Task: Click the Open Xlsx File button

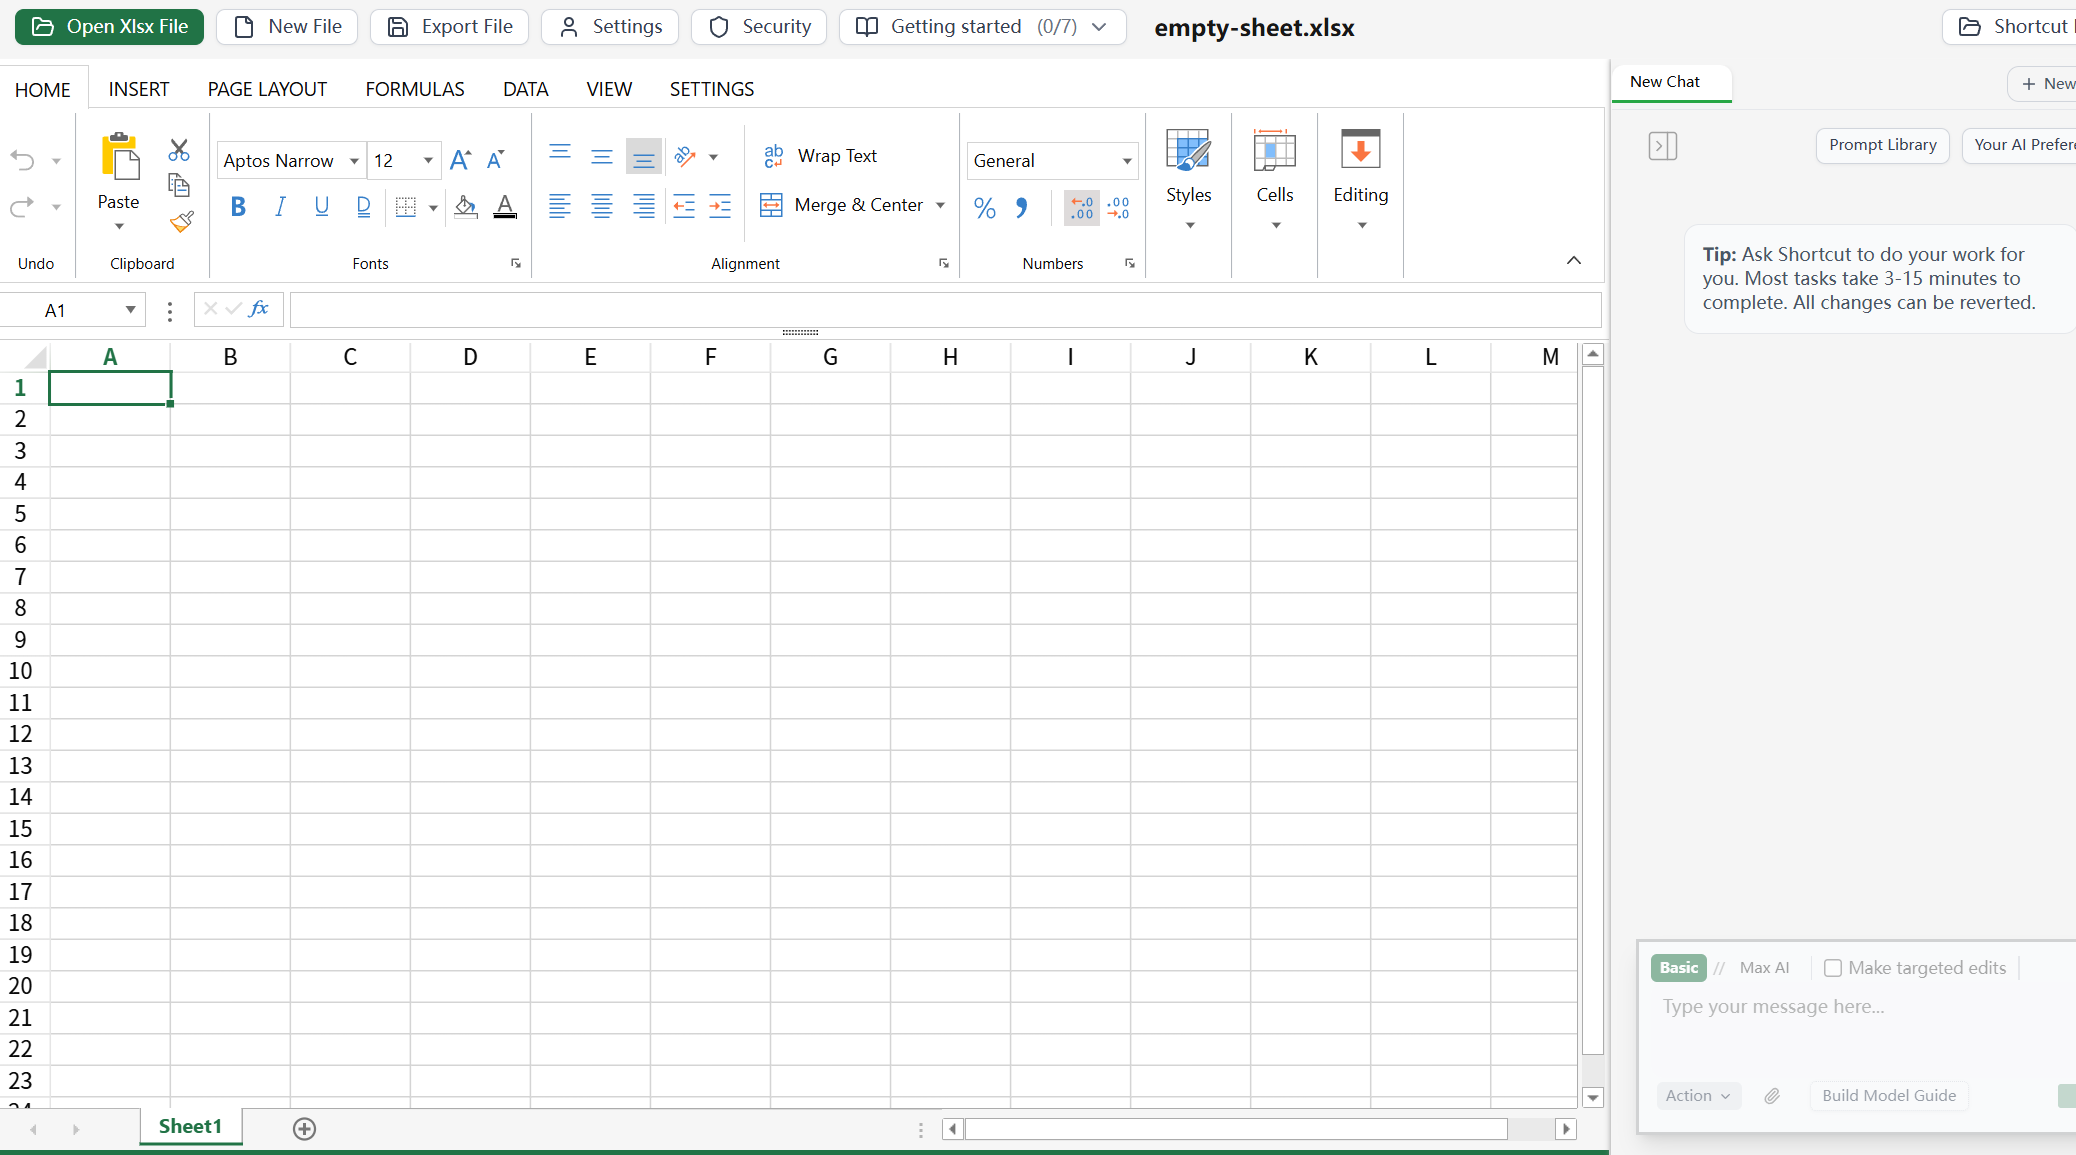Action: tap(109, 27)
